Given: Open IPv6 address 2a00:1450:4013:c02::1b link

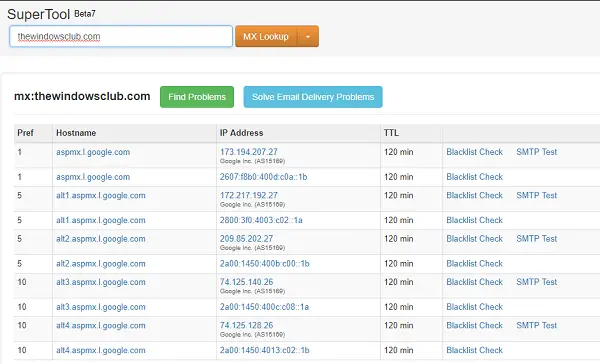Looking at the screenshot, I should pos(264,350).
